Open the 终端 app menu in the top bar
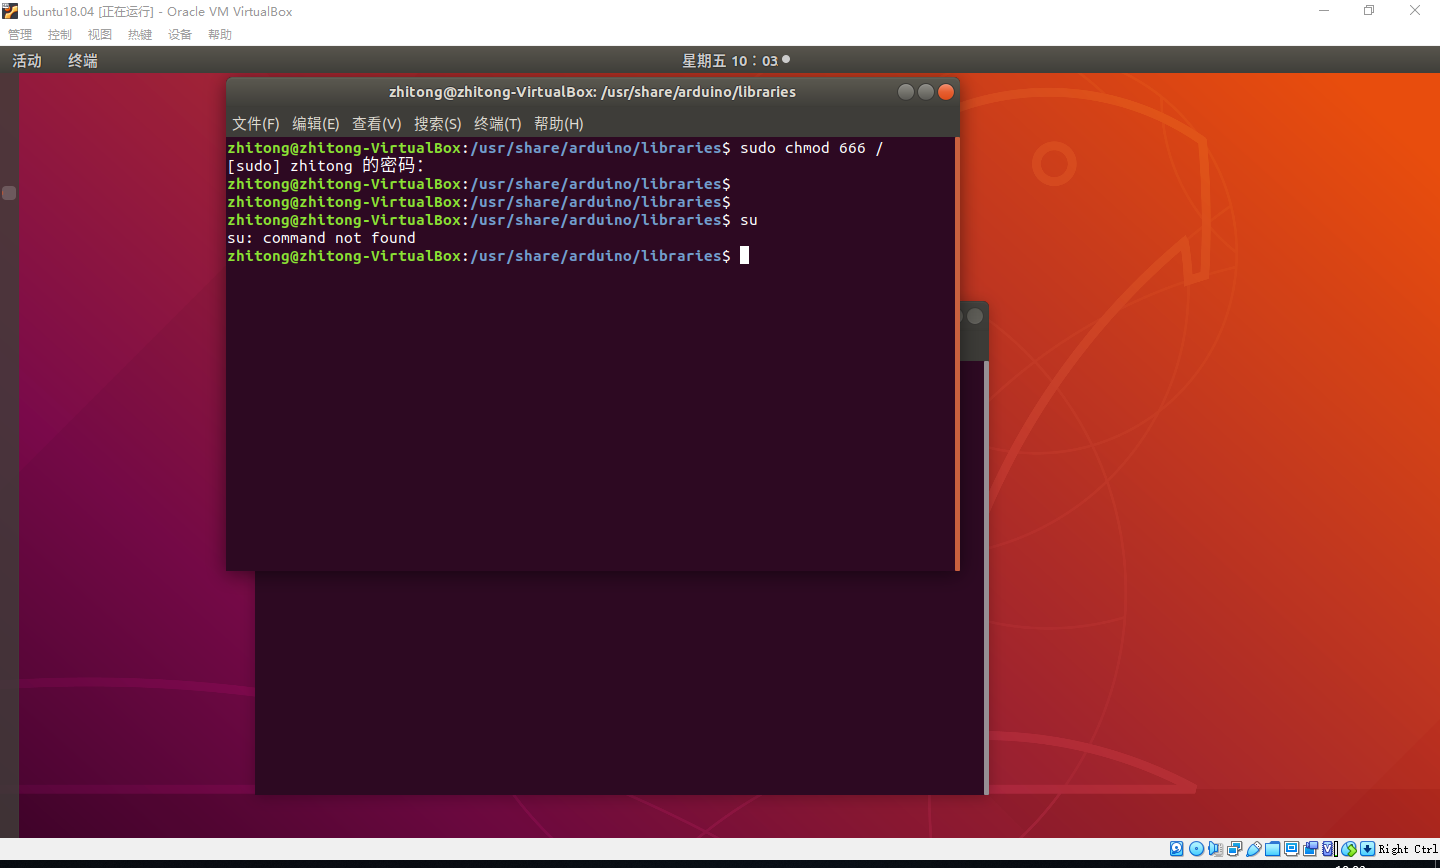1440x868 pixels. [82, 60]
